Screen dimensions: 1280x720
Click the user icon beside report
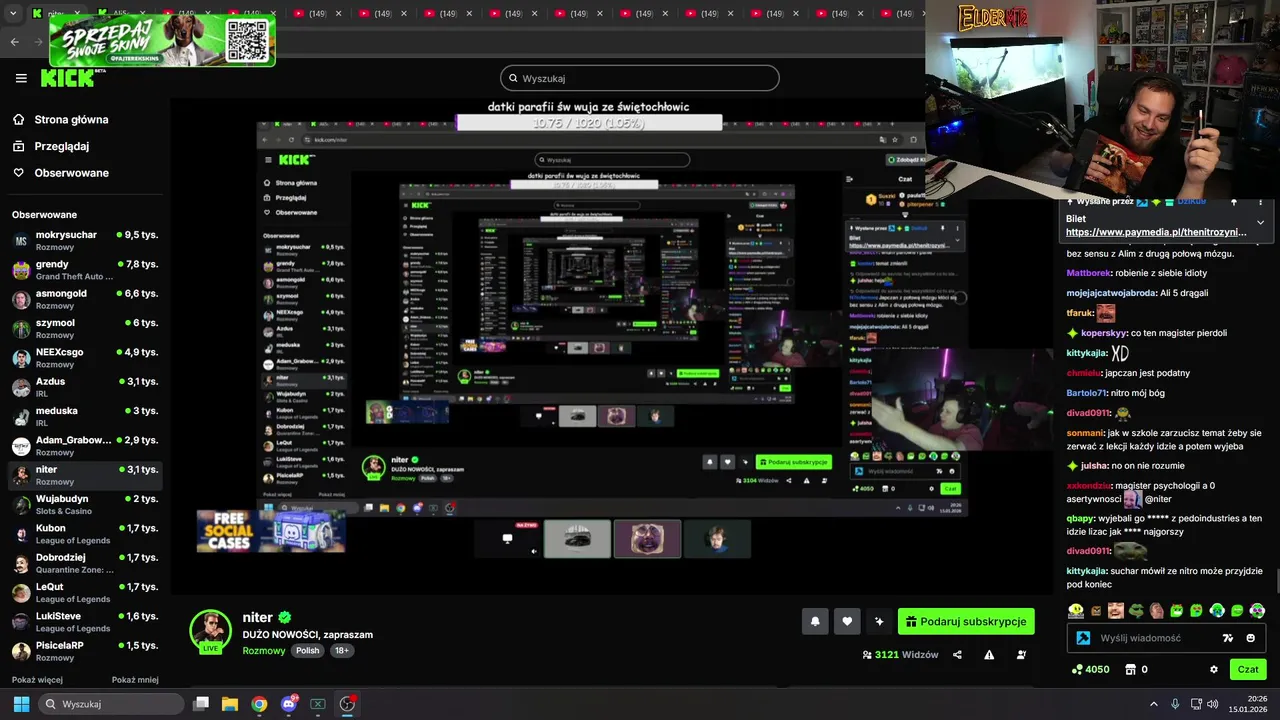click(x=1021, y=655)
